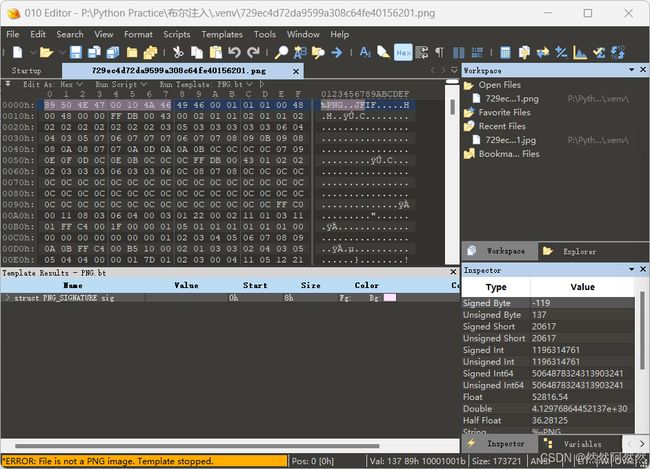Open the Format menu
Screen dimensions: 650x469
[138, 34]
